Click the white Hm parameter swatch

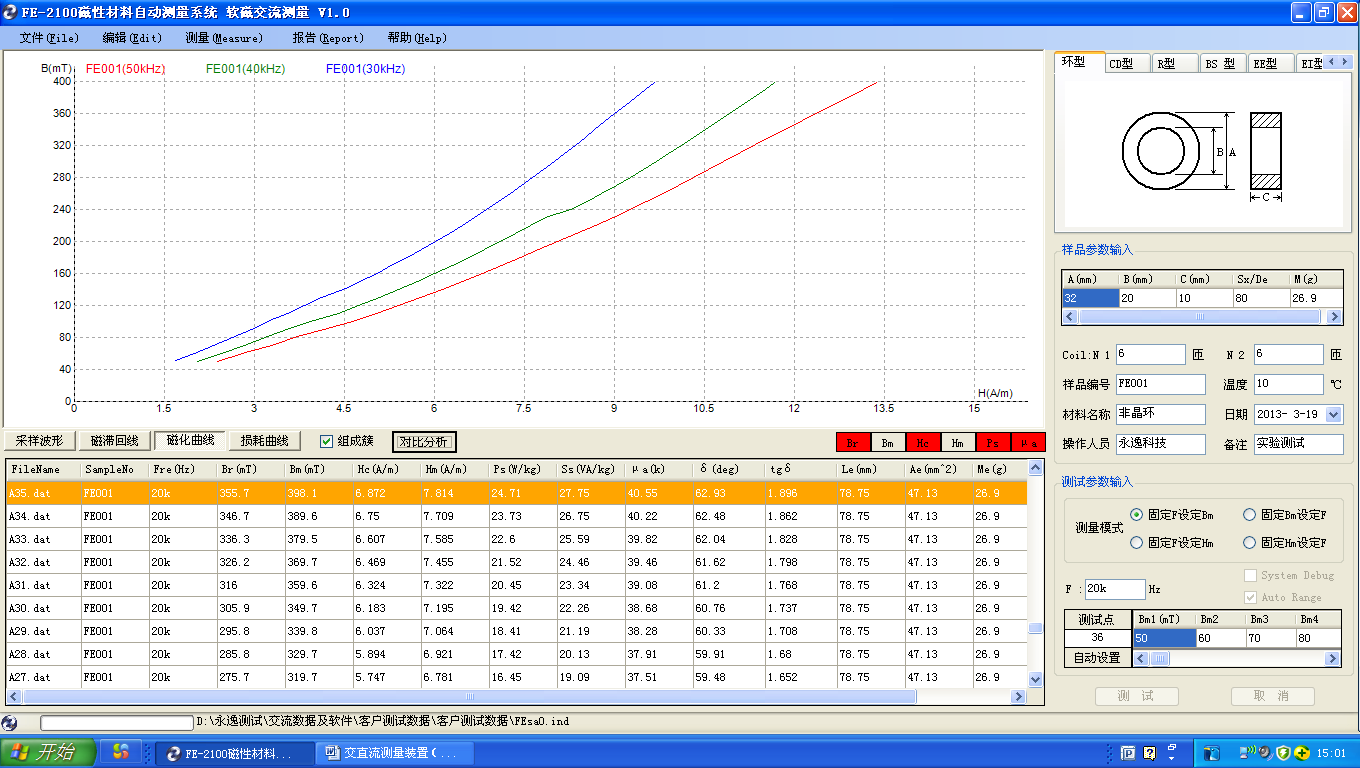(x=958, y=443)
